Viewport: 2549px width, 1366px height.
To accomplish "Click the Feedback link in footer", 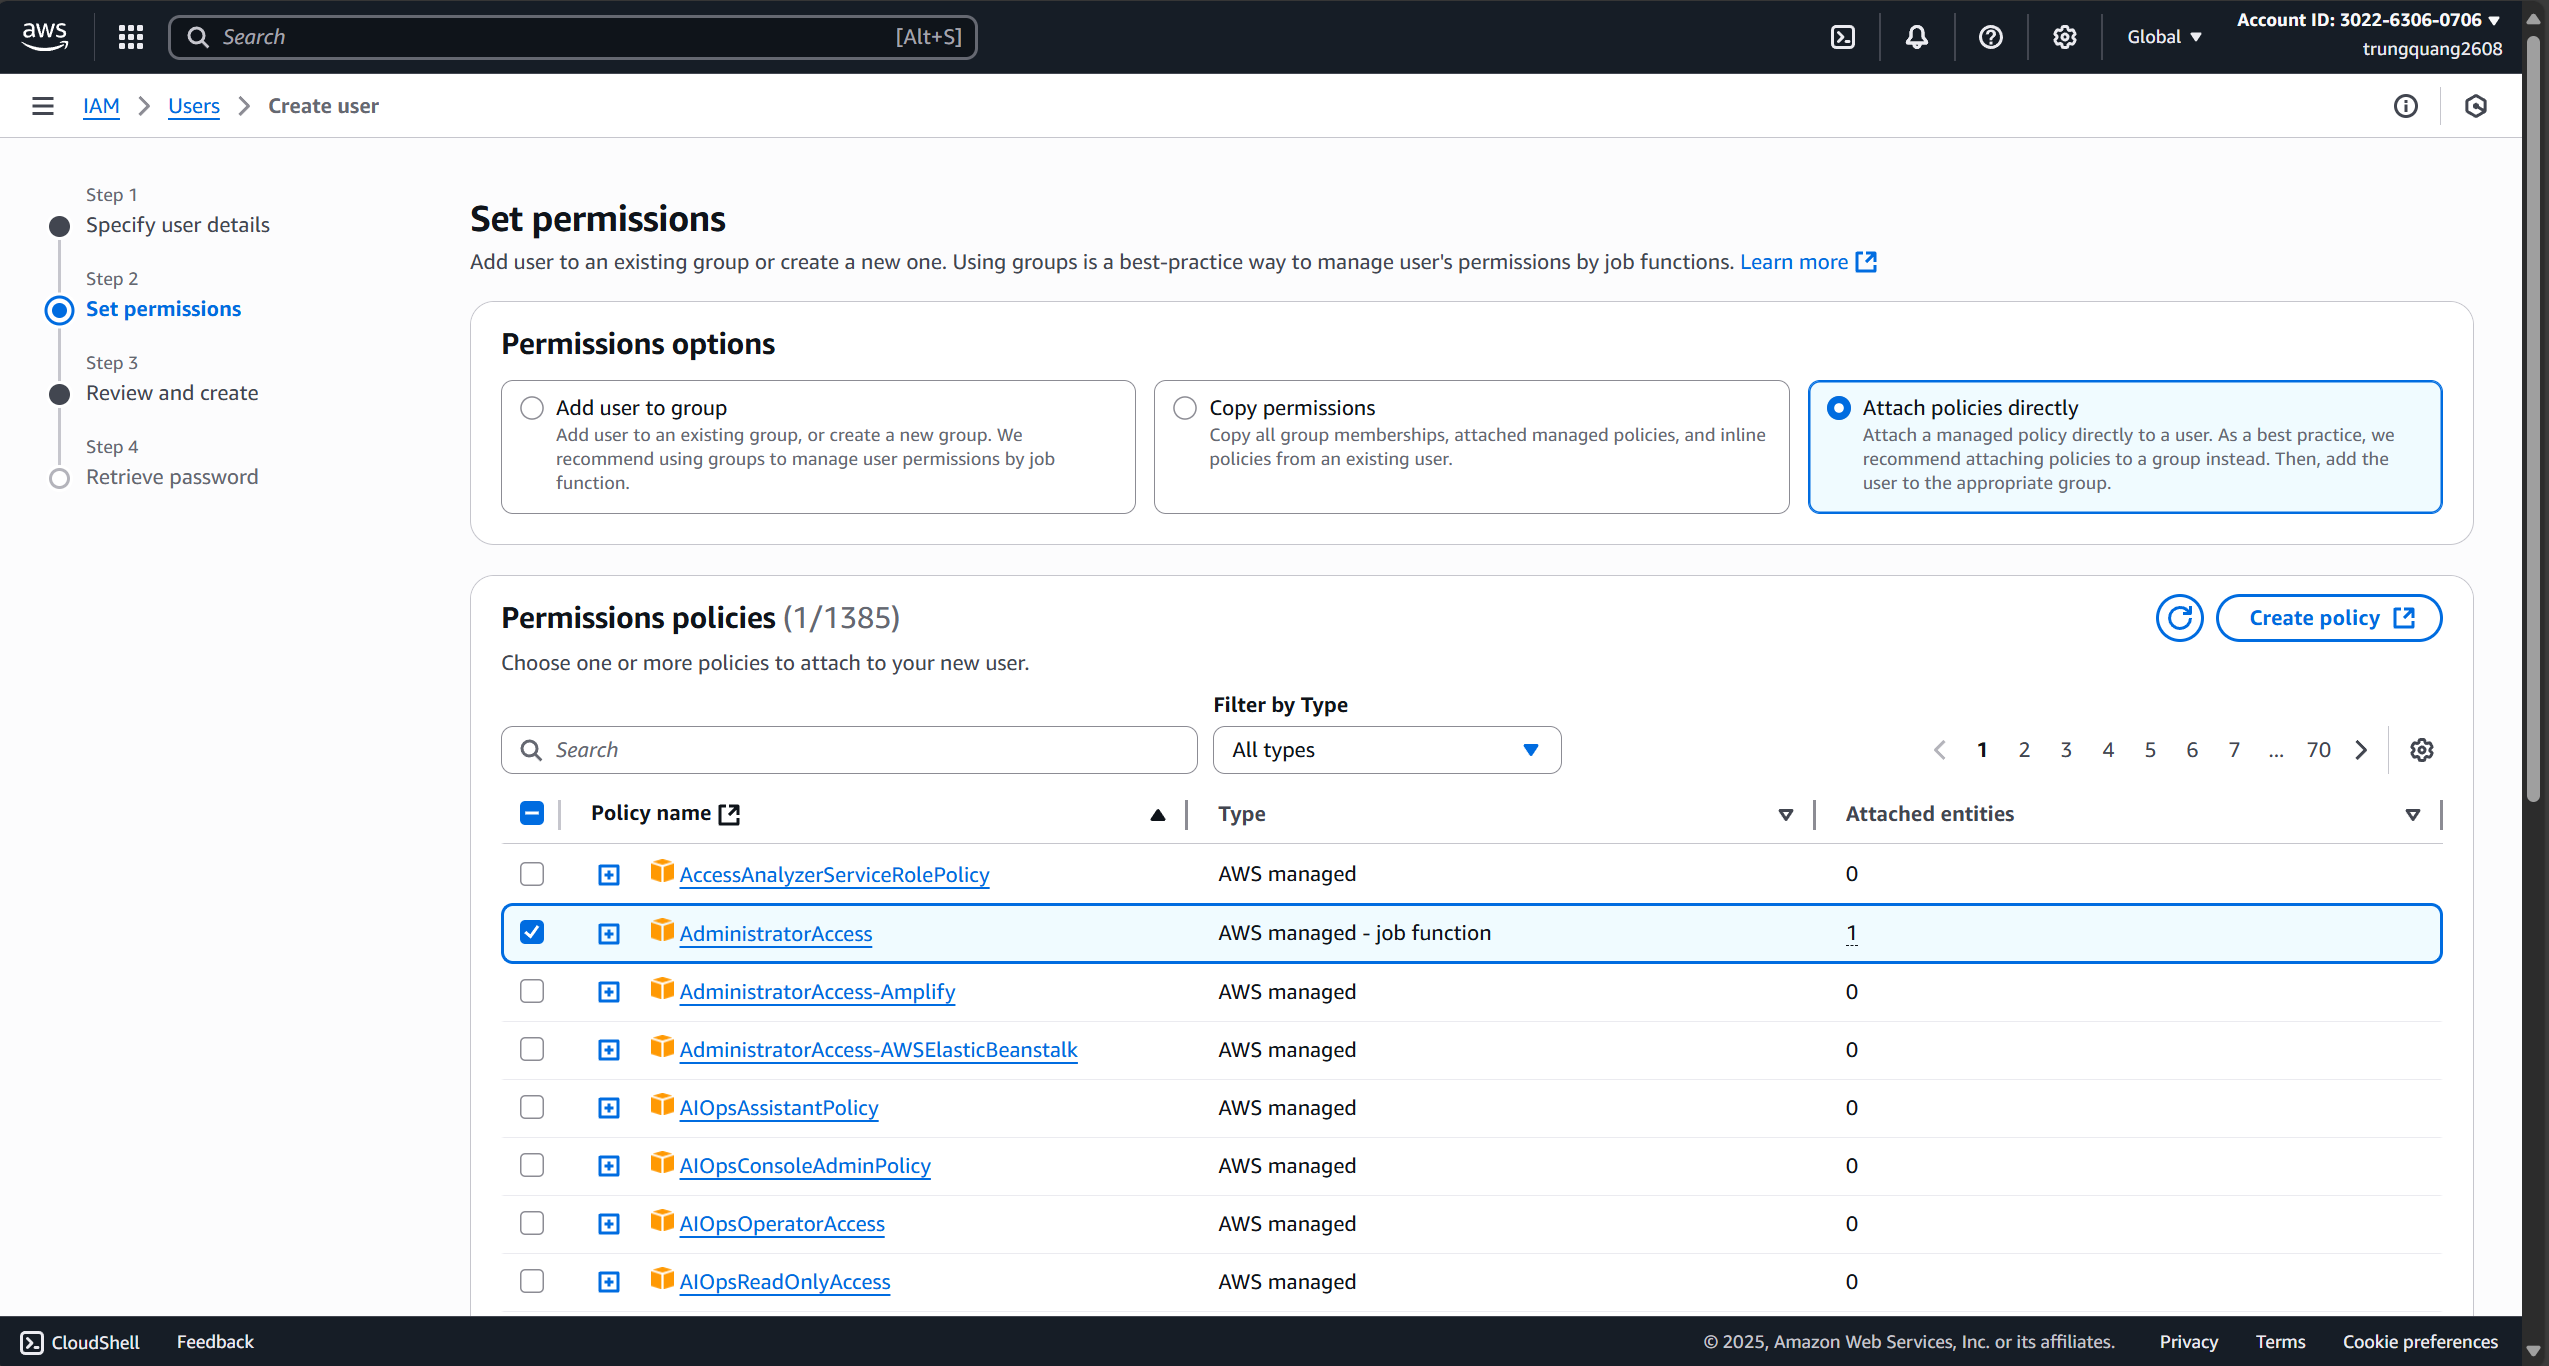I will 215,1342.
